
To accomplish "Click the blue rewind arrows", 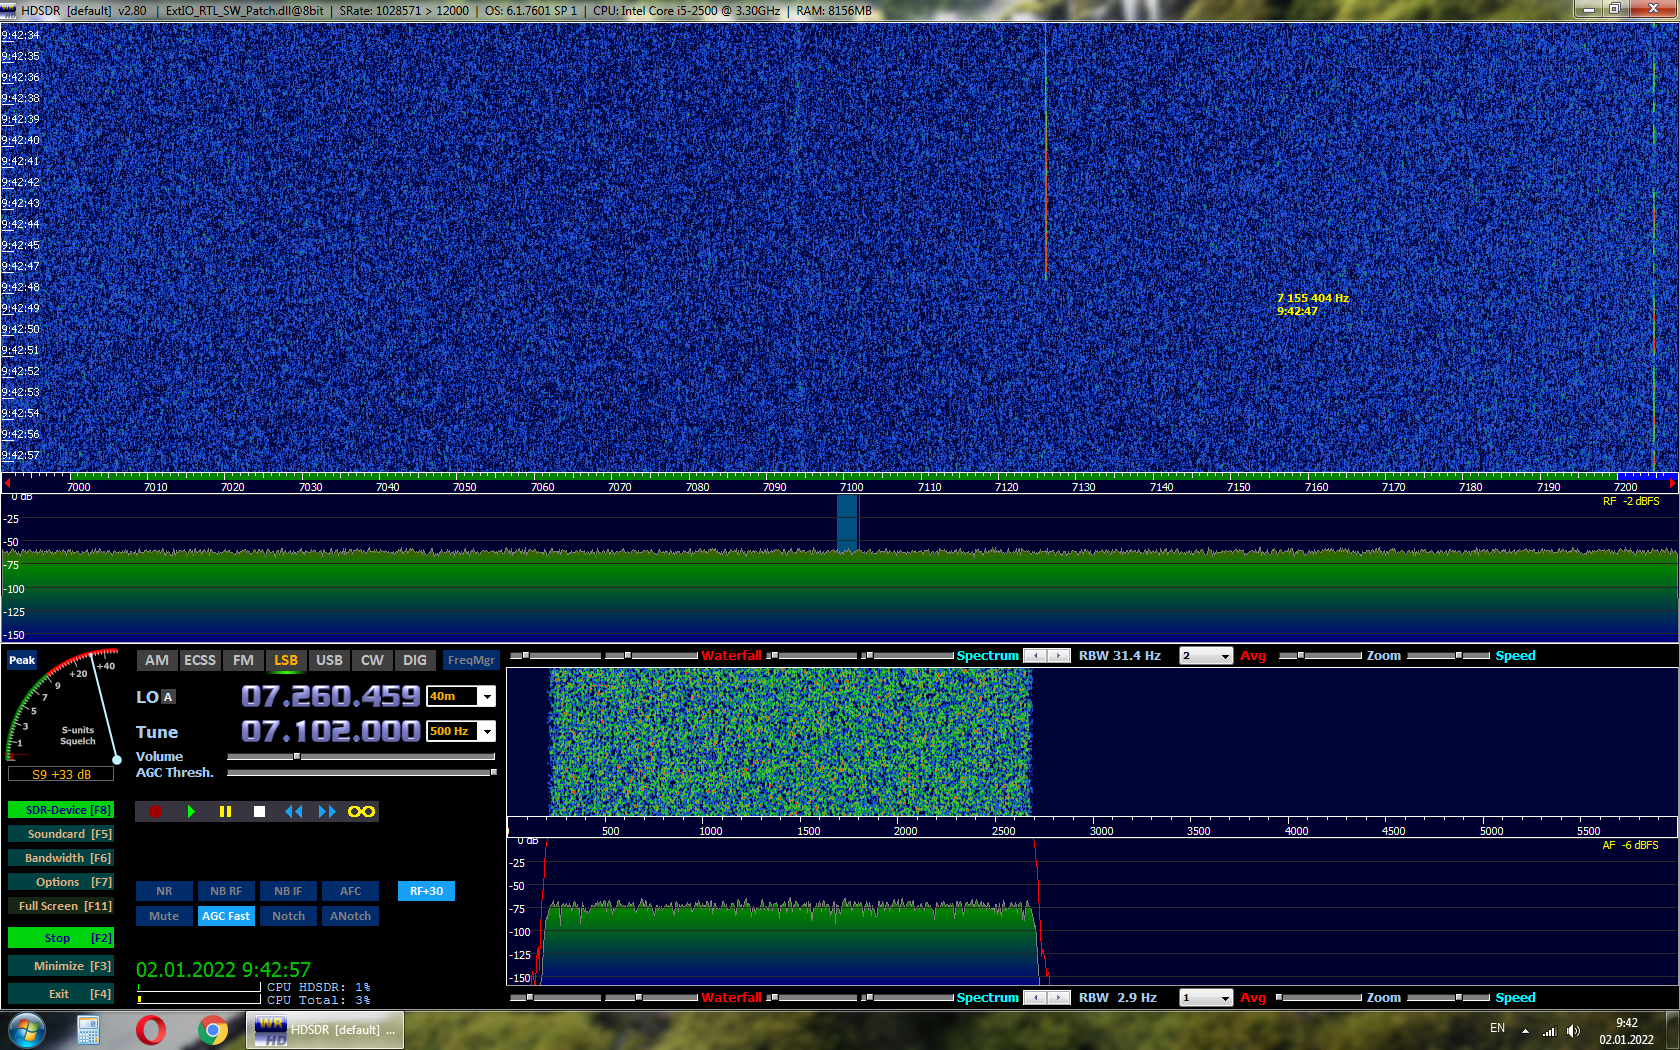I will pos(293,811).
